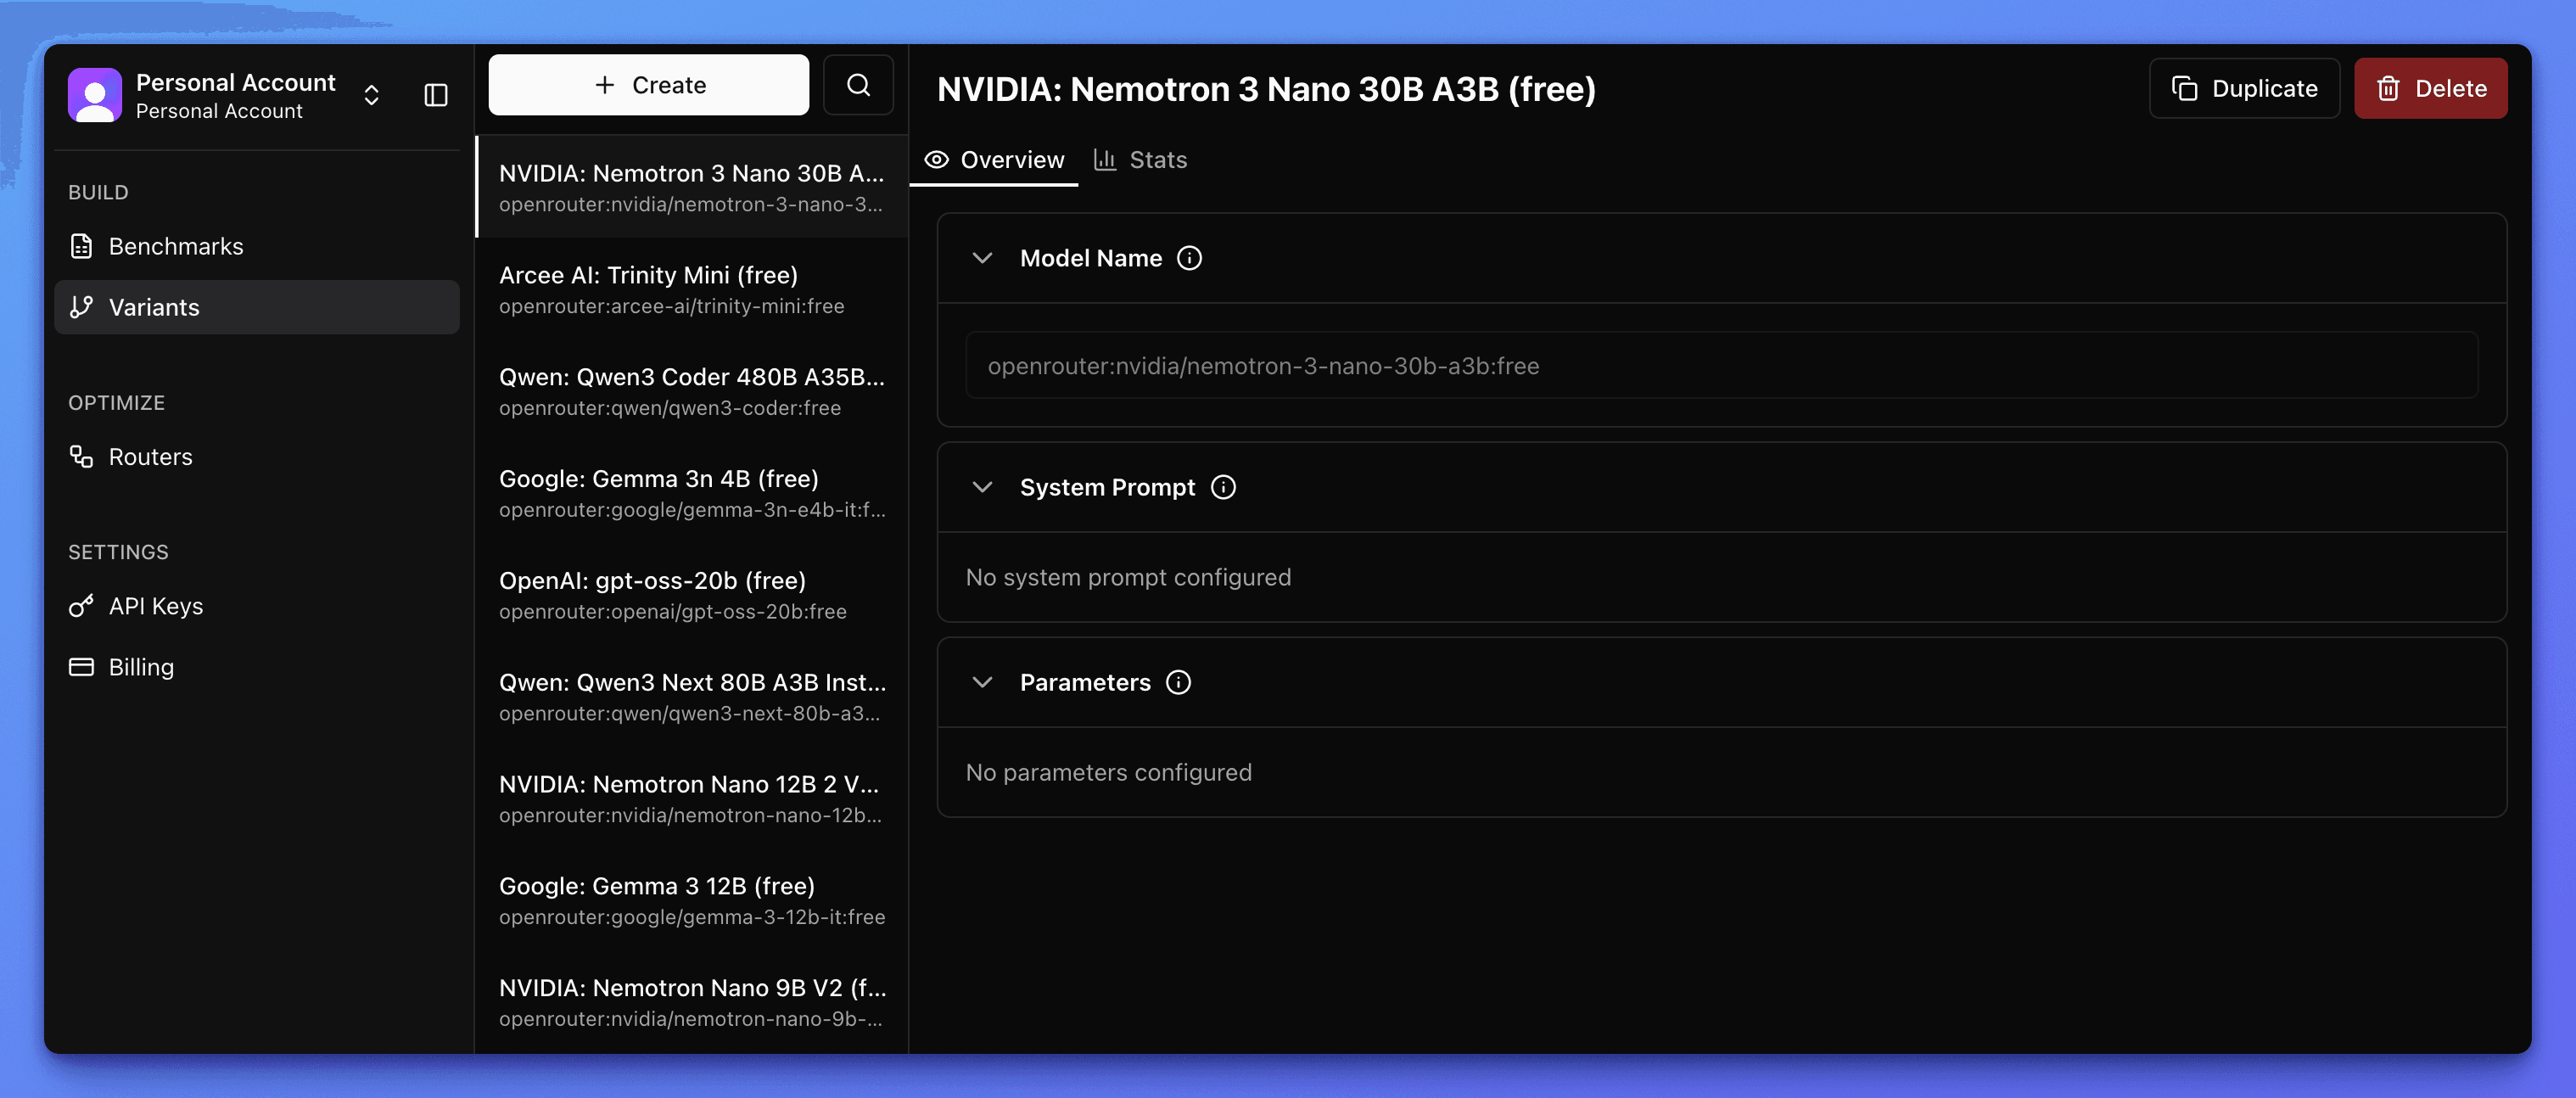Viewport: 2576px width, 1098px height.
Task: Go to Routers section
Action: pos(150,457)
